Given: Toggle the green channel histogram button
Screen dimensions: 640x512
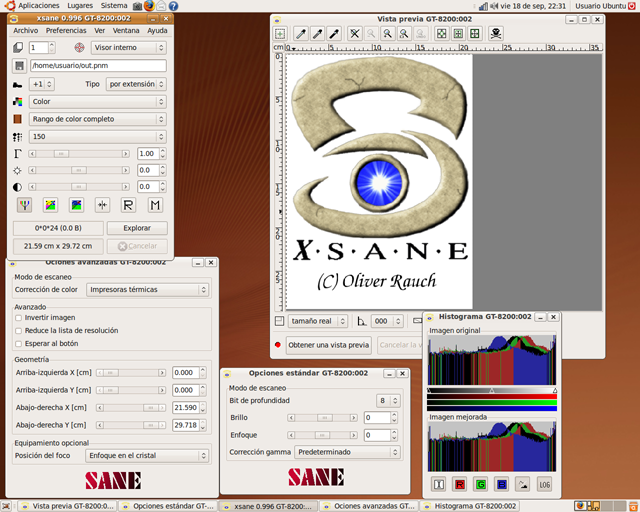Looking at the screenshot, I should tap(481, 484).
